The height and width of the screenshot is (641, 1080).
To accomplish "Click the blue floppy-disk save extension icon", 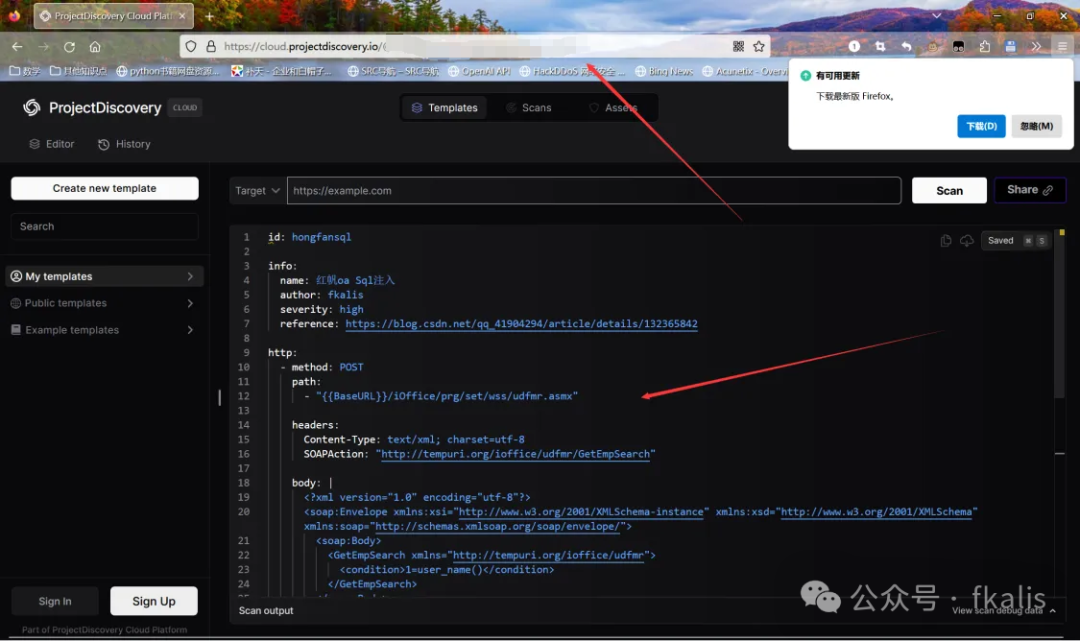I will point(1010,46).
